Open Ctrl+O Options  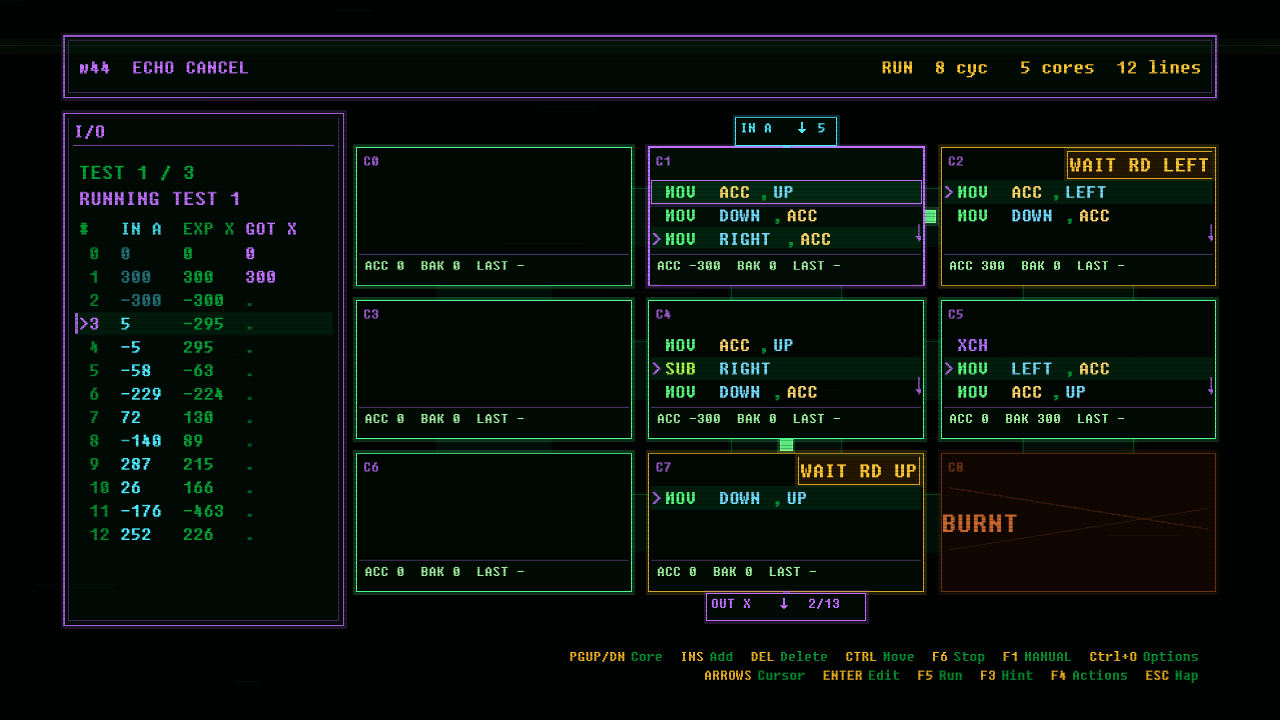click(1144, 657)
